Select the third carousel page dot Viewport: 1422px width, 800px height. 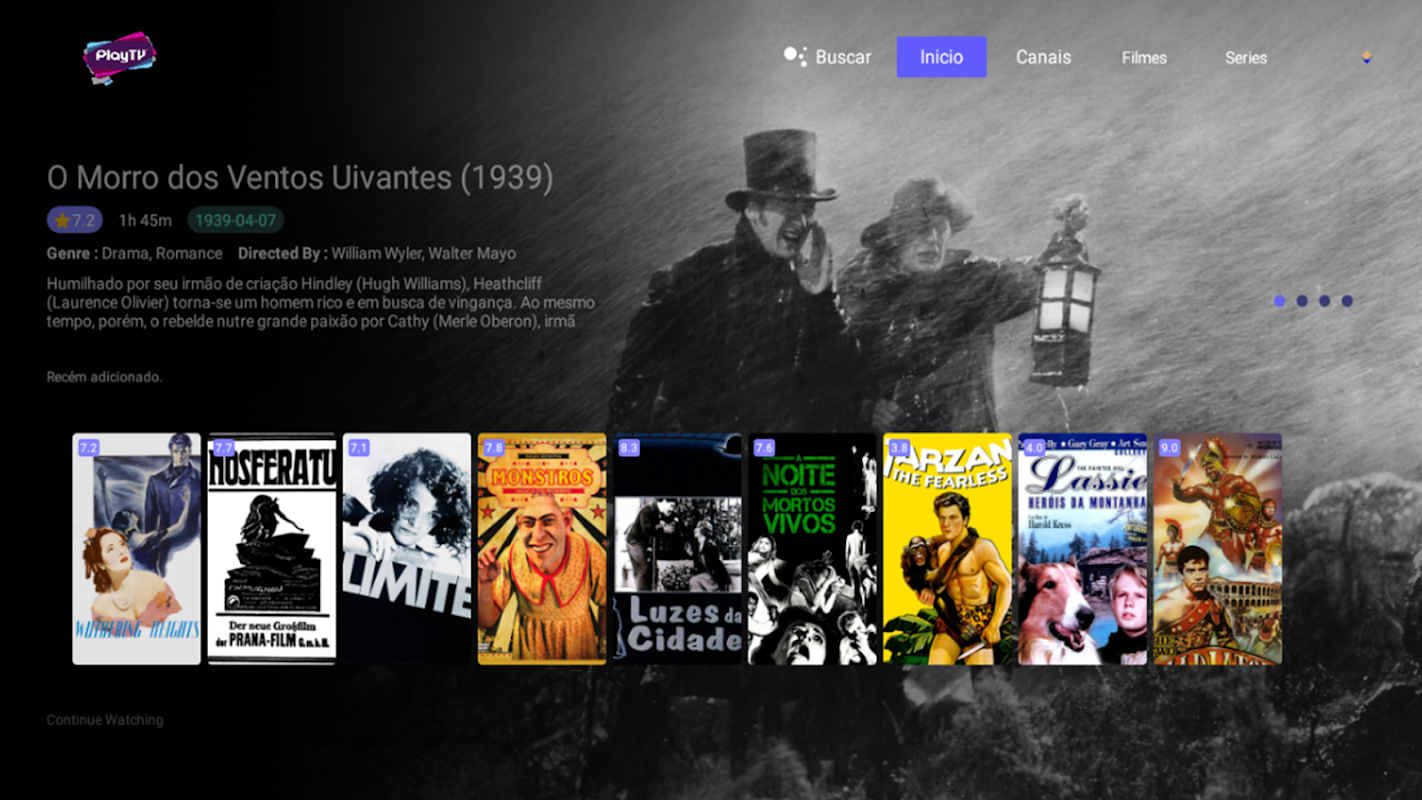[1325, 301]
